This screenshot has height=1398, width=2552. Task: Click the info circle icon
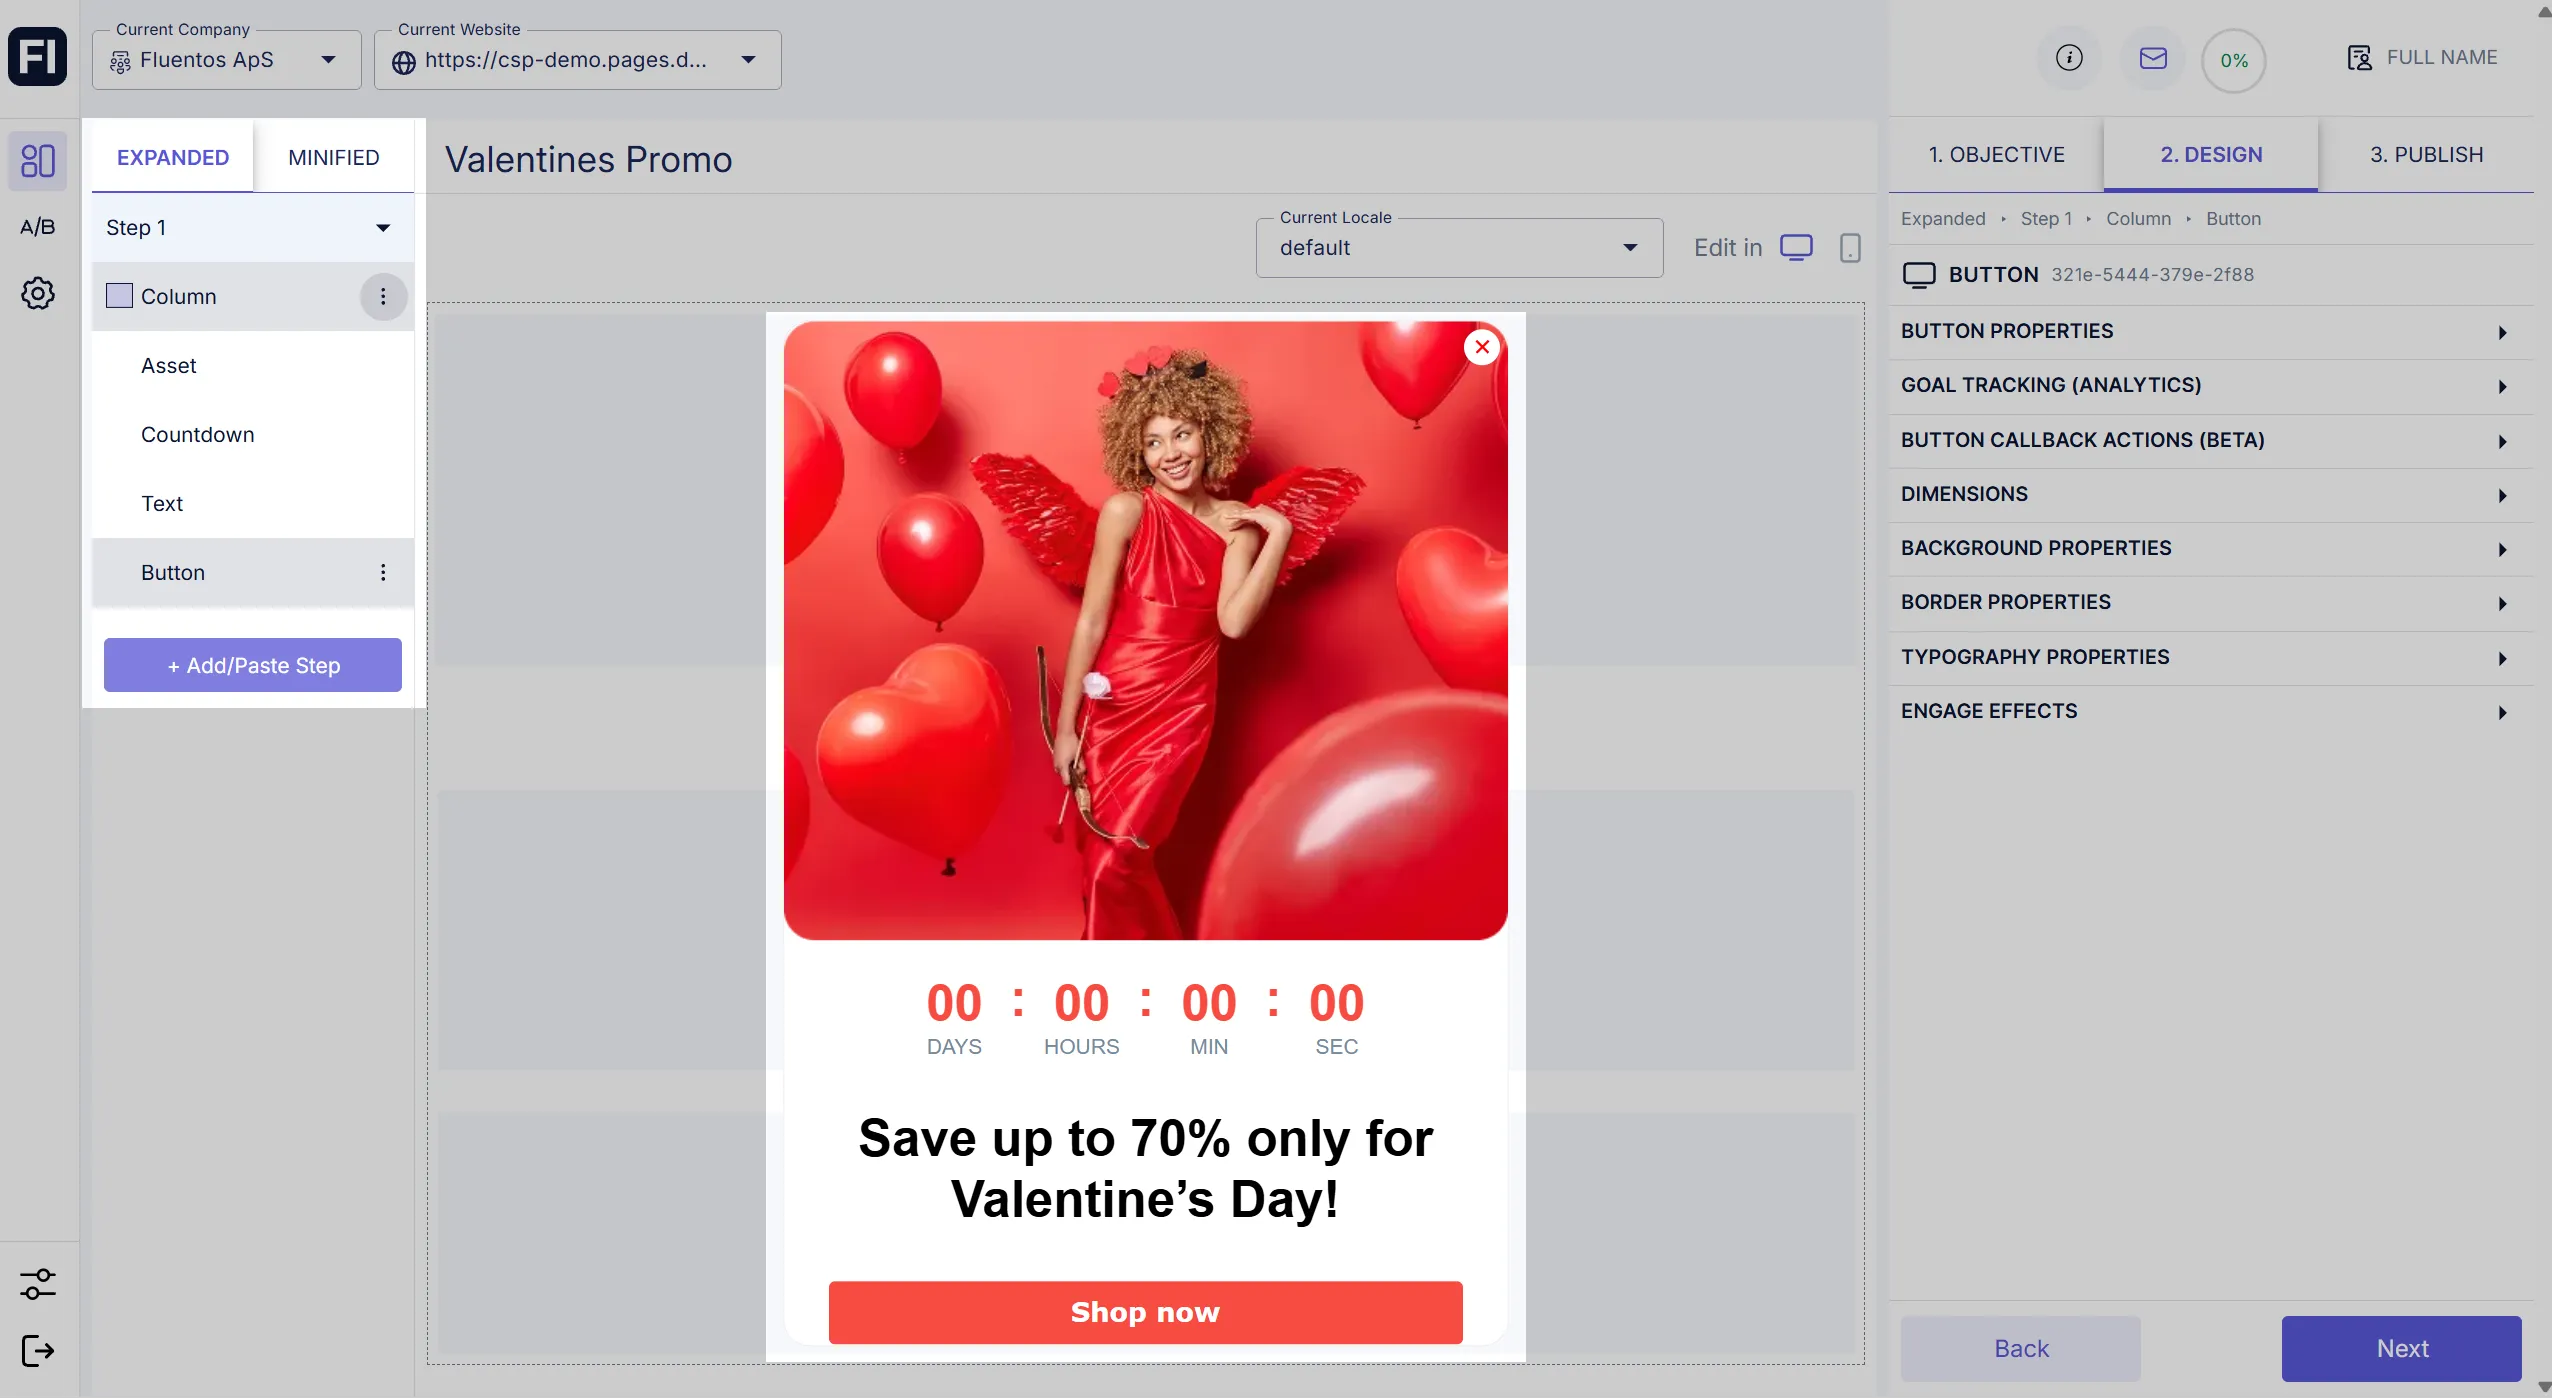(2069, 58)
